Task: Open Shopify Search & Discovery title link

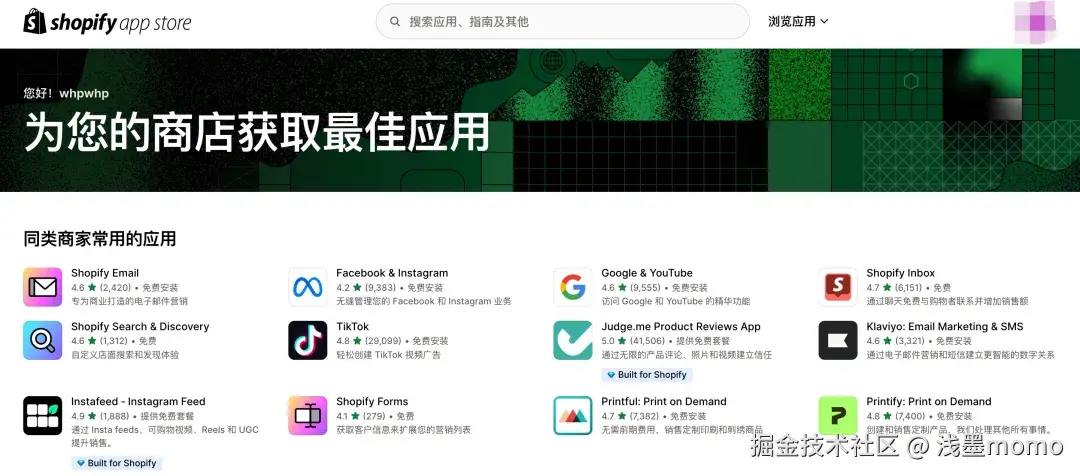Action: click(x=140, y=327)
